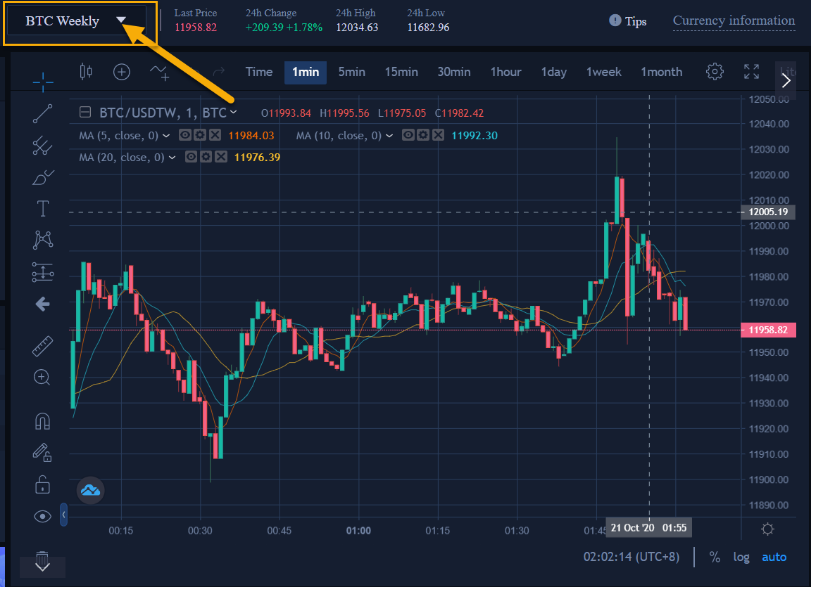The width and height of the screenshot is (813, 589).
Task: Hide the MA 5 indicator with eye icon
Action: [185, 135]
